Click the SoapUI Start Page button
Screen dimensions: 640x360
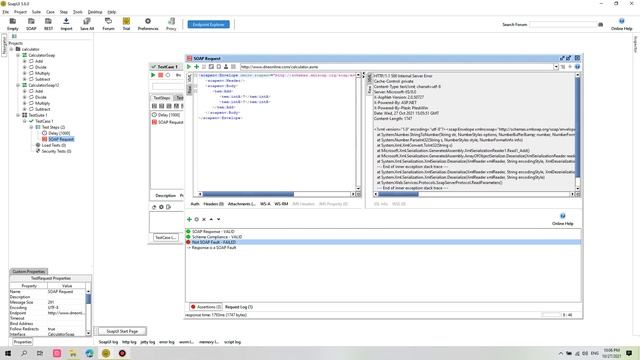coord(122,331)
